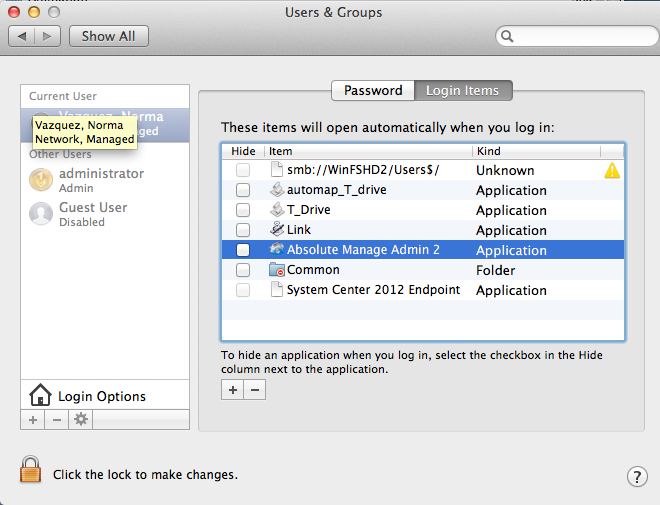
Task: Select the System Center 2012 Endpoint name
Action: click(373, 290)
